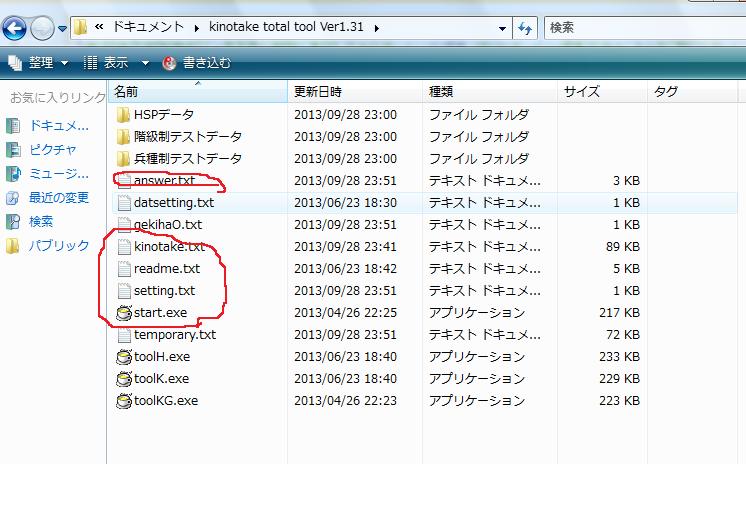Select the 階級制テストデータ folder icon

click(123, 137)
